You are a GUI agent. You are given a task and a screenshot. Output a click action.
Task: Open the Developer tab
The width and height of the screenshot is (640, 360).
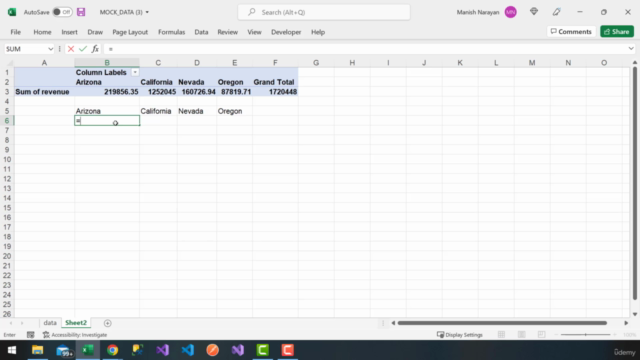point(286,32)
